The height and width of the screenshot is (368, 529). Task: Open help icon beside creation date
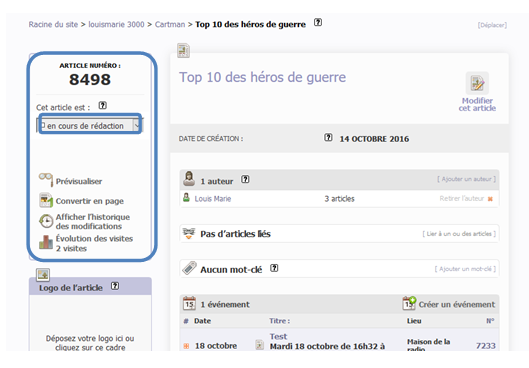point(328,138)
